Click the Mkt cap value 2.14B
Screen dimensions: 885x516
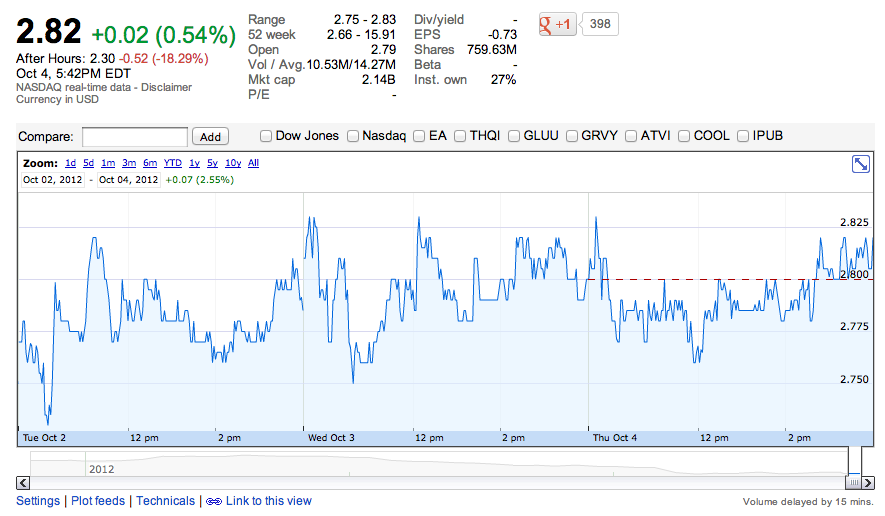[379, 80]
